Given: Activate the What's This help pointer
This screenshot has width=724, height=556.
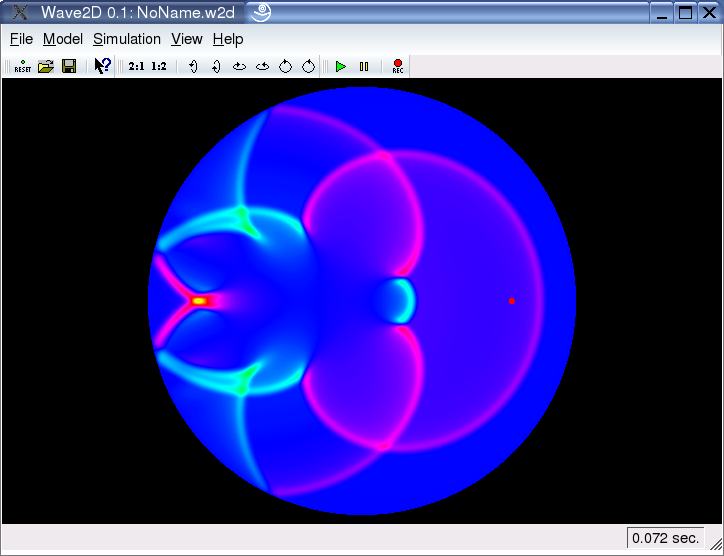Looking at the screenshot, I should 102,66.
